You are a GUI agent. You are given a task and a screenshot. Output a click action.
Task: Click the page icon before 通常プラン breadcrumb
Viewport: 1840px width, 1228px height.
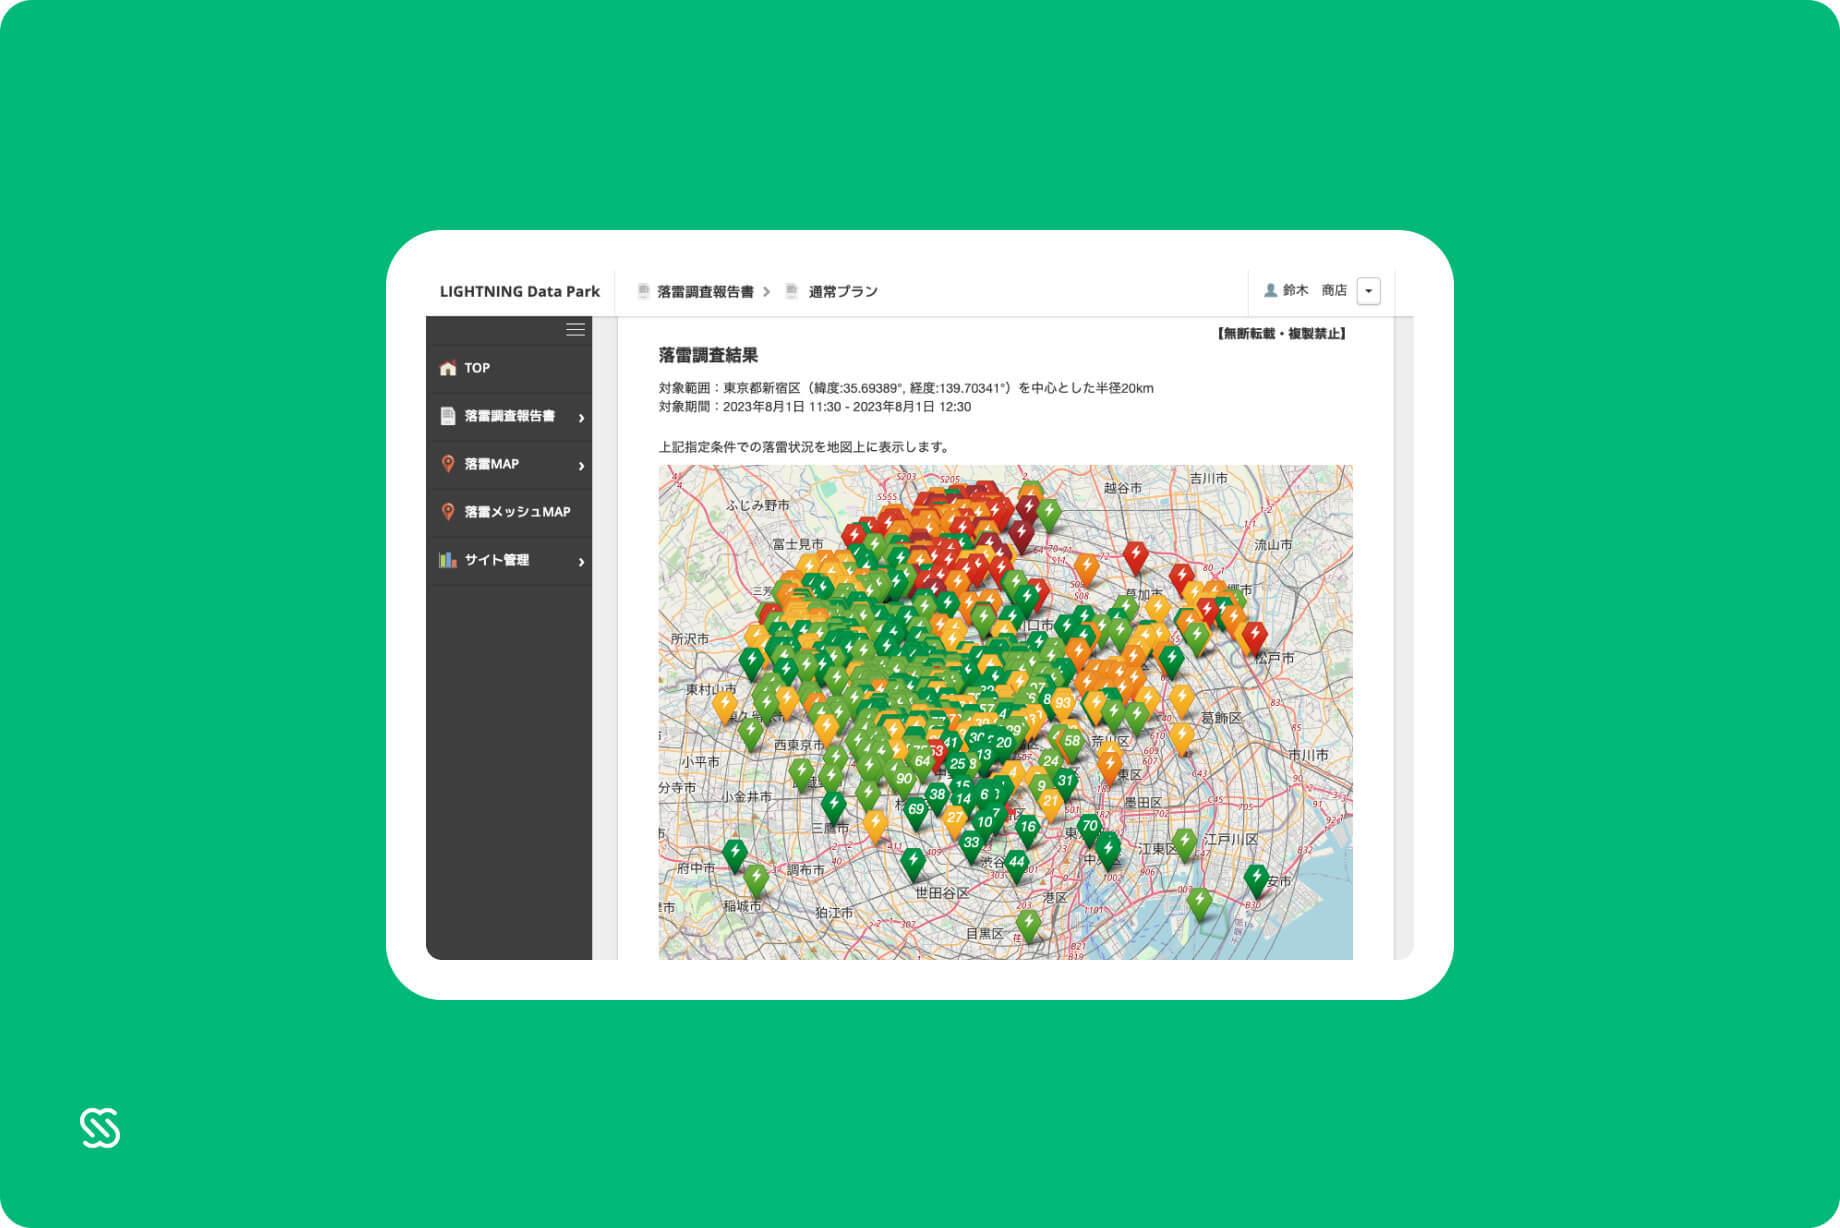point(791,291)
